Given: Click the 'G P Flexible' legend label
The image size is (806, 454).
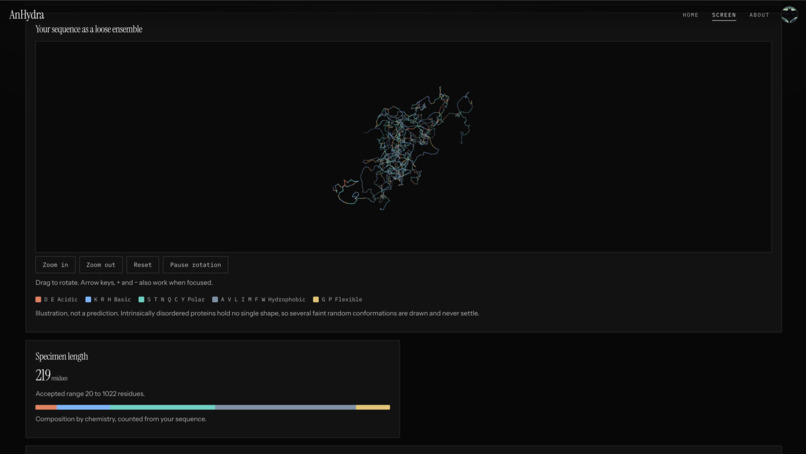Looking at the screenshot, I should tap(342, 299).
